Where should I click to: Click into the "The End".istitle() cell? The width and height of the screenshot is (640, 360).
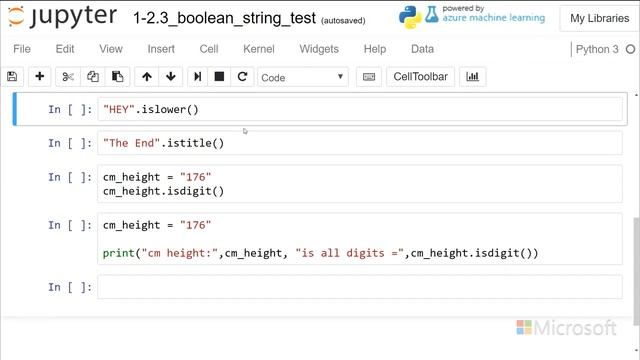click(x=360, y=143)
